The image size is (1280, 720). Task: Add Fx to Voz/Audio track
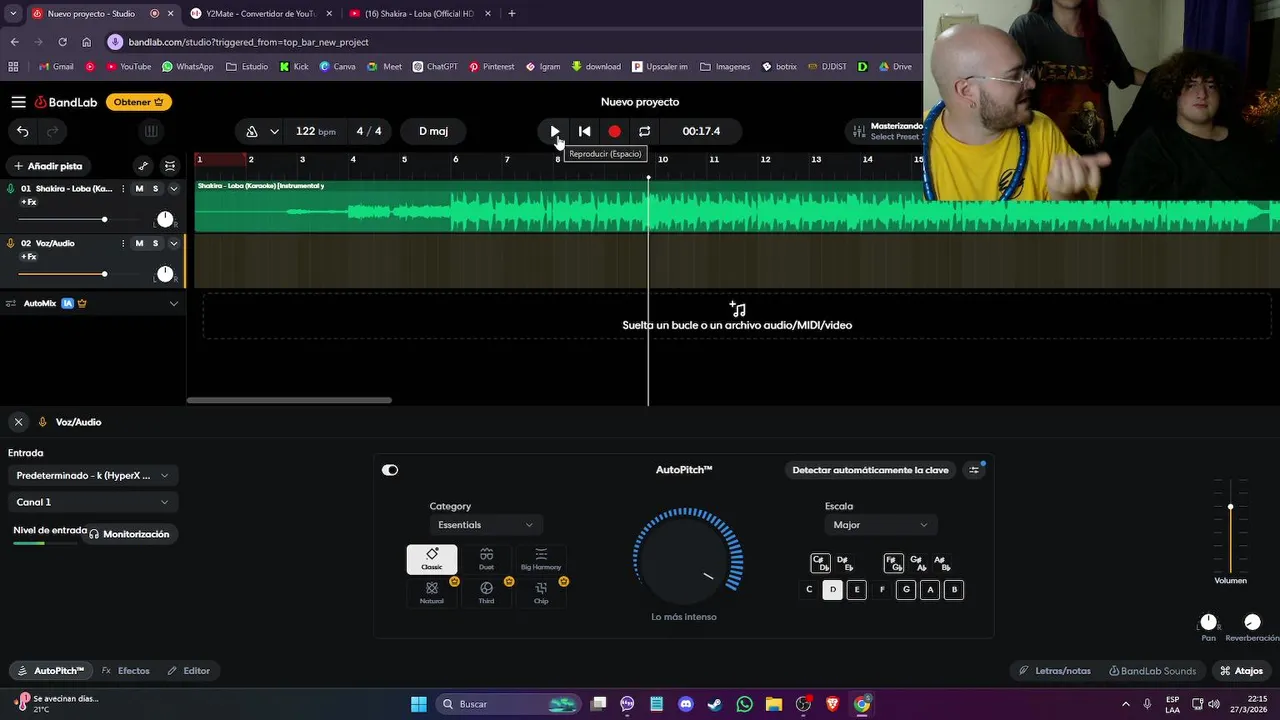[28, 257]
